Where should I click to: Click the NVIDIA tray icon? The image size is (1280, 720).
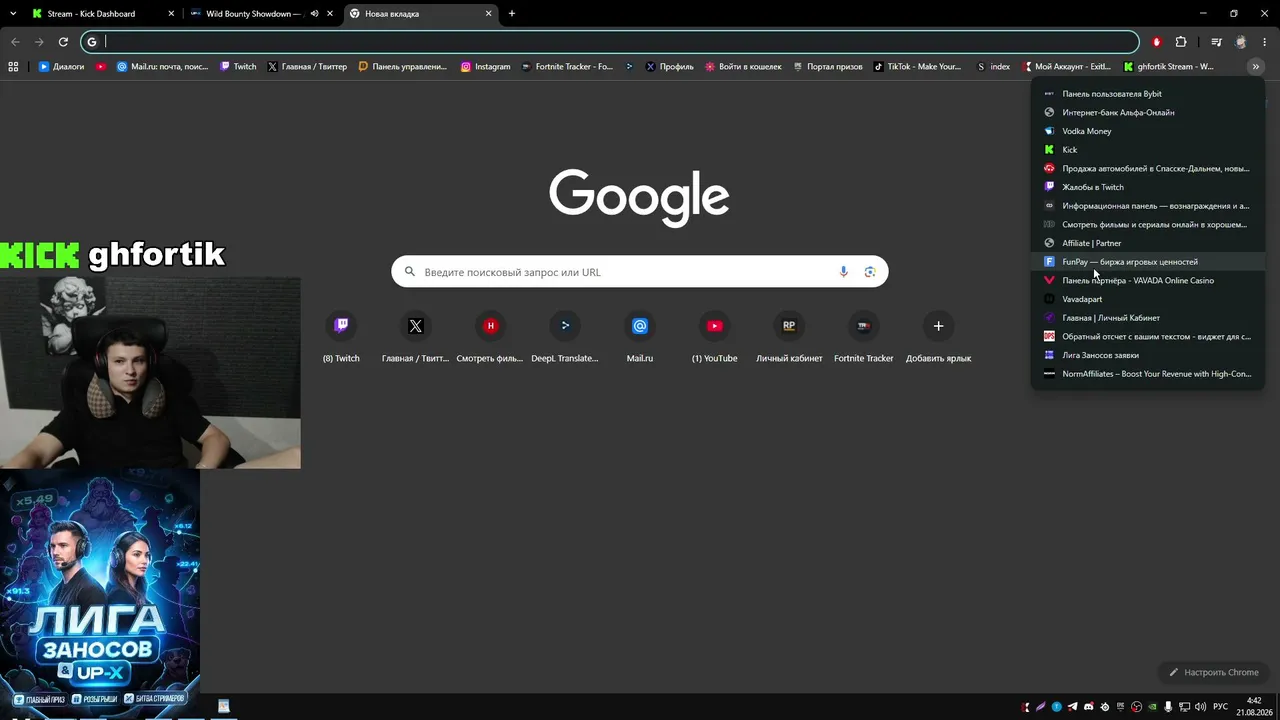pyautogui.click(x=1152, y=707)
